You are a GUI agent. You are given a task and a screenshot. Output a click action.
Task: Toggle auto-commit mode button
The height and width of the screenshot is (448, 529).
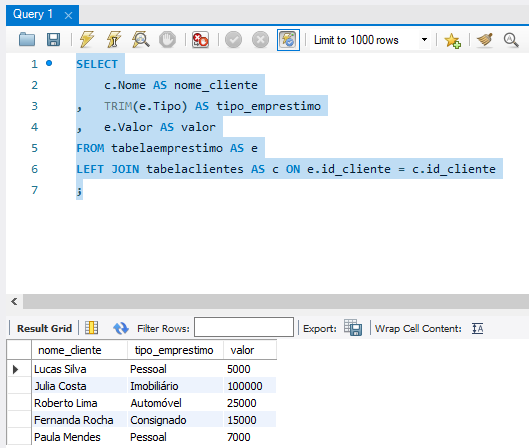click(x=288, y=40)
